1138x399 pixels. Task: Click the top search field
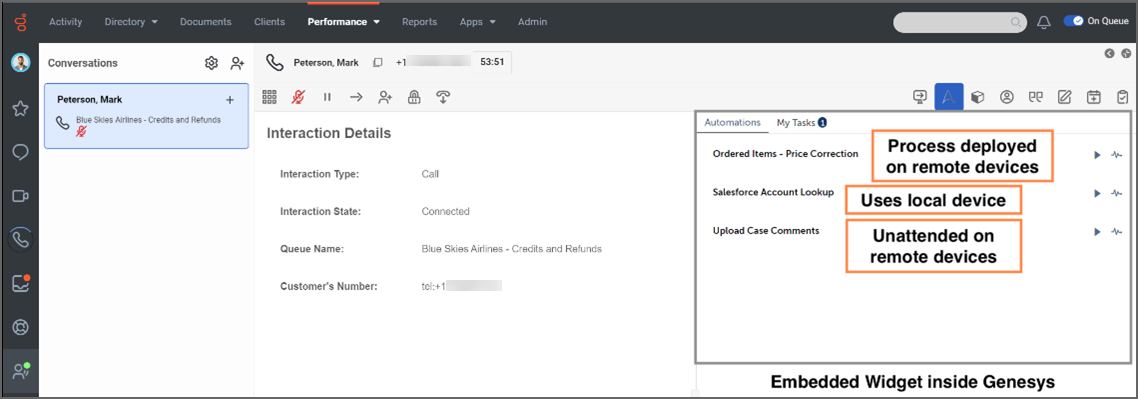(x=960, y=22)
